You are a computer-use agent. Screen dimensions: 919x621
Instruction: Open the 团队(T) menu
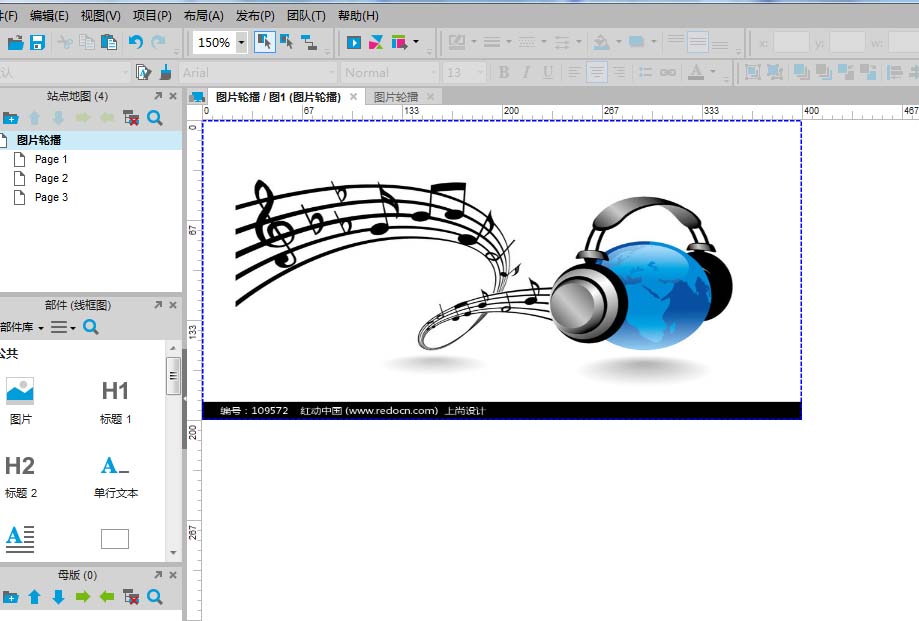click(x=307, y=16)
